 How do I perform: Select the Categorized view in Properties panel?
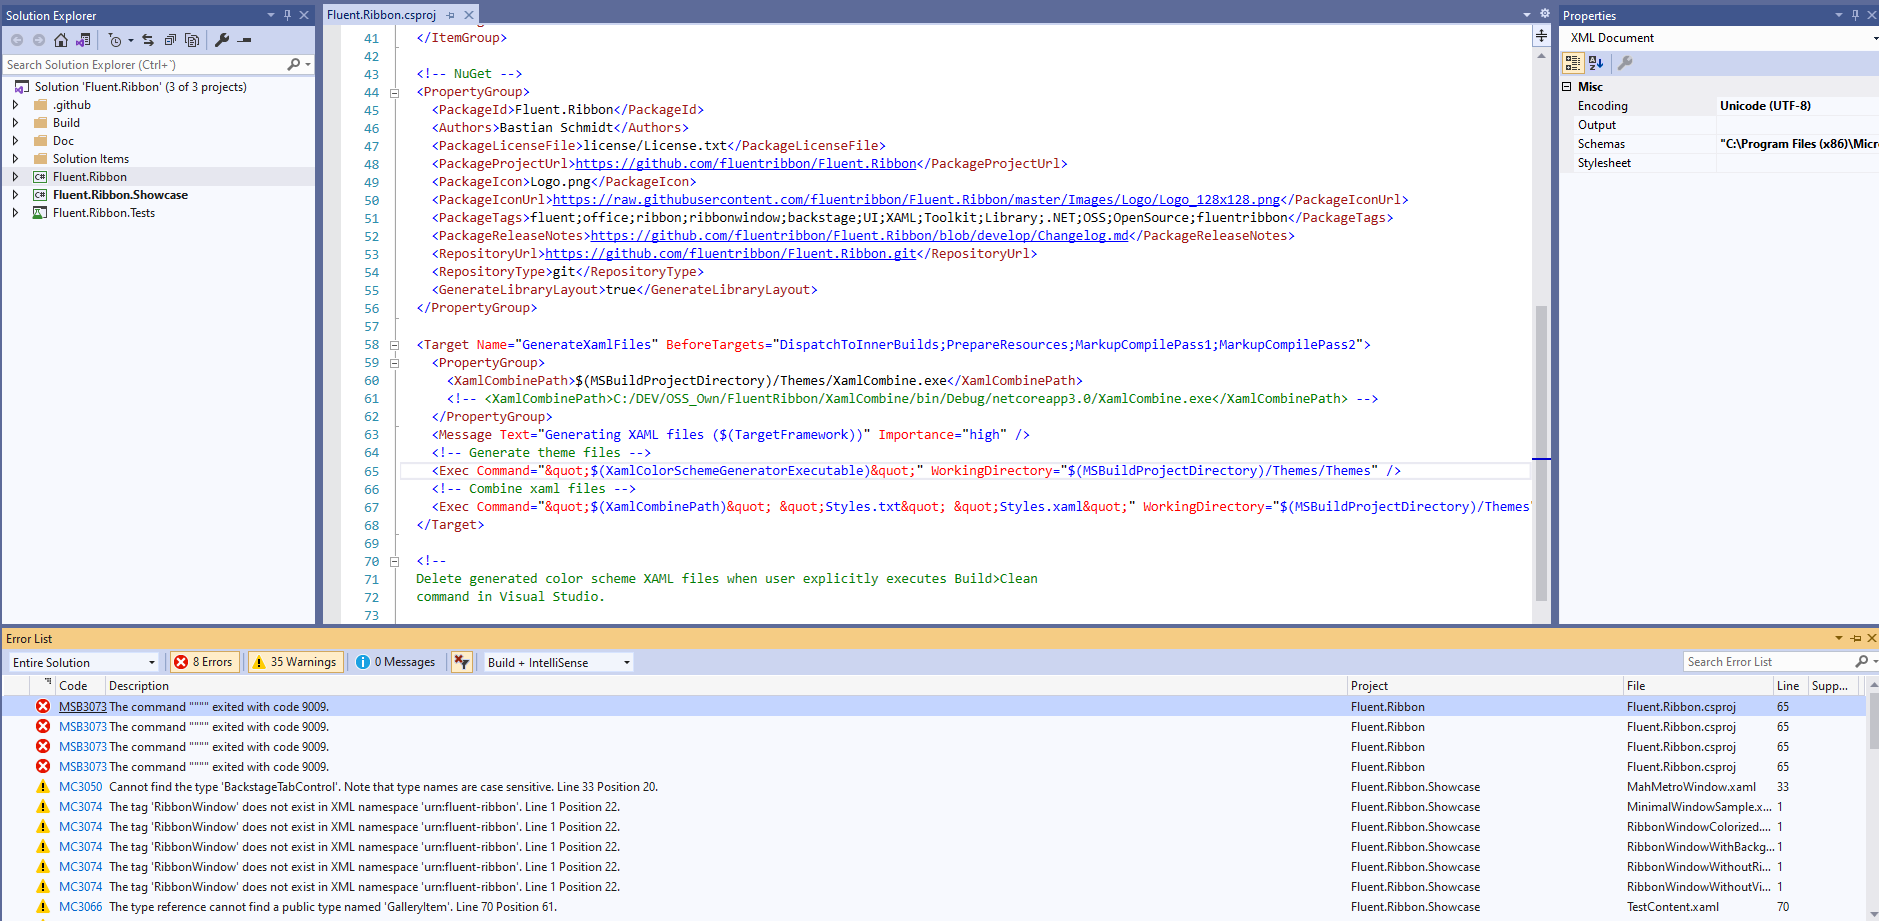1572,63
